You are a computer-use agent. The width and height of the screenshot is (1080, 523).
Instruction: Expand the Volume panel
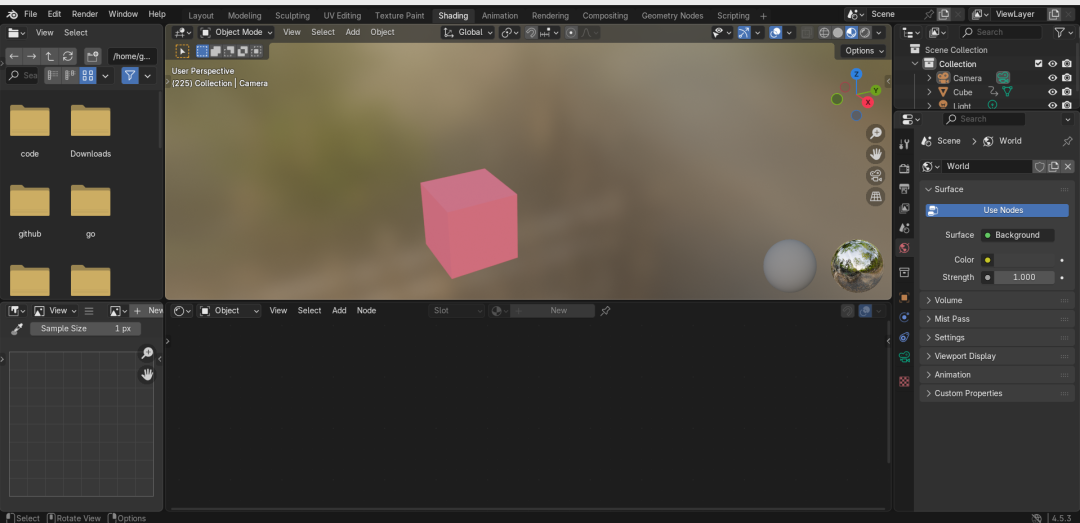[997, 300]
